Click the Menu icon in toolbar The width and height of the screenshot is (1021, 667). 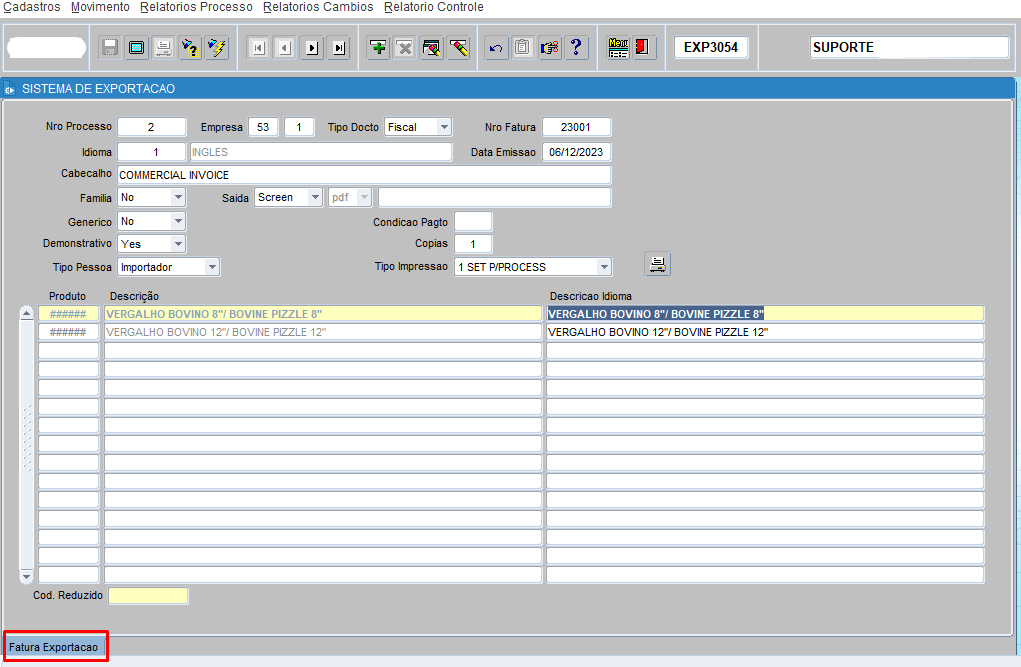click(618, 48)
